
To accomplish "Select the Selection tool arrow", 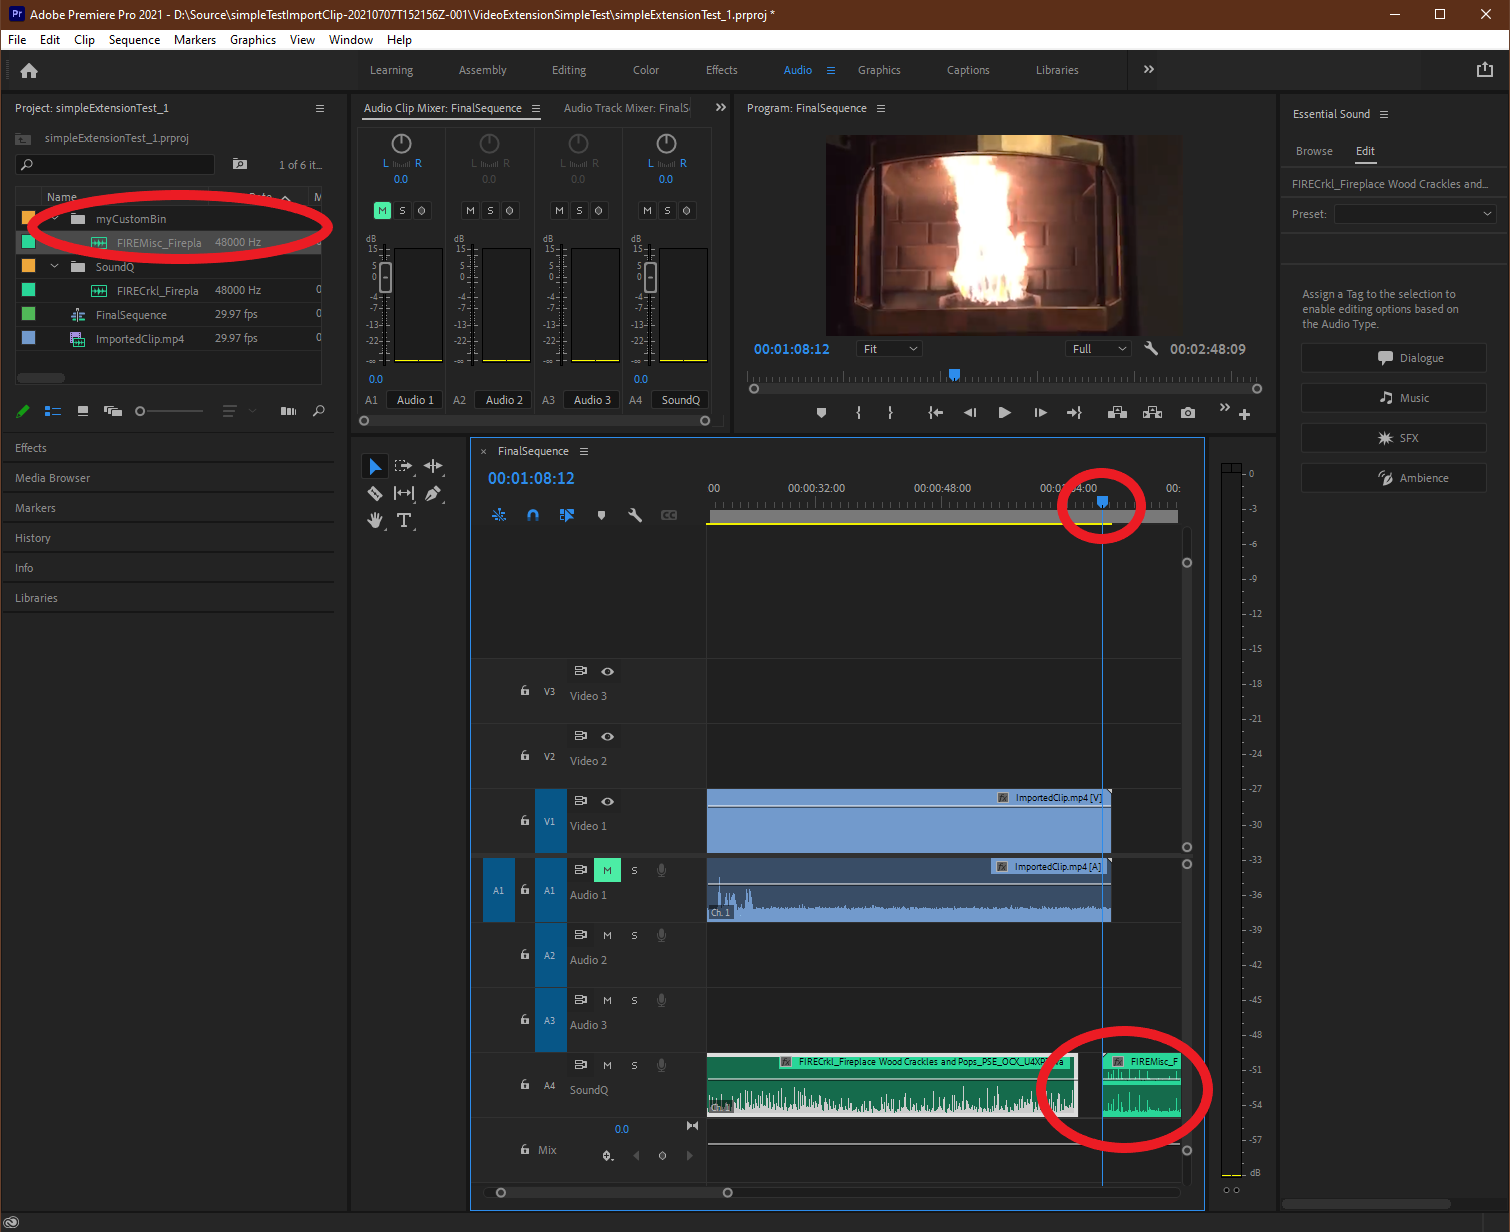I will tap(374, 466).
